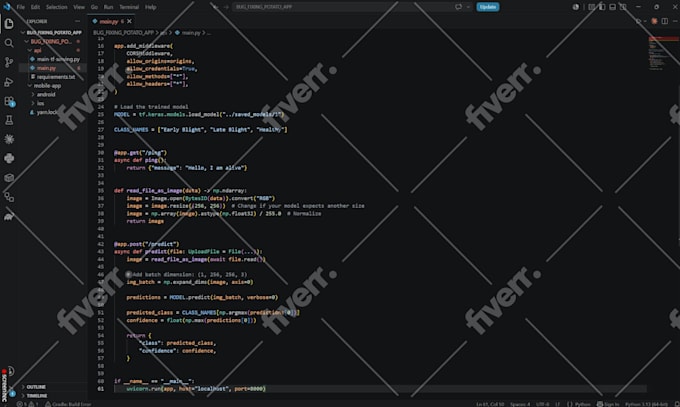680x407 pixels.
Task: Click the split editor right icon
Action: coord(664,21)
